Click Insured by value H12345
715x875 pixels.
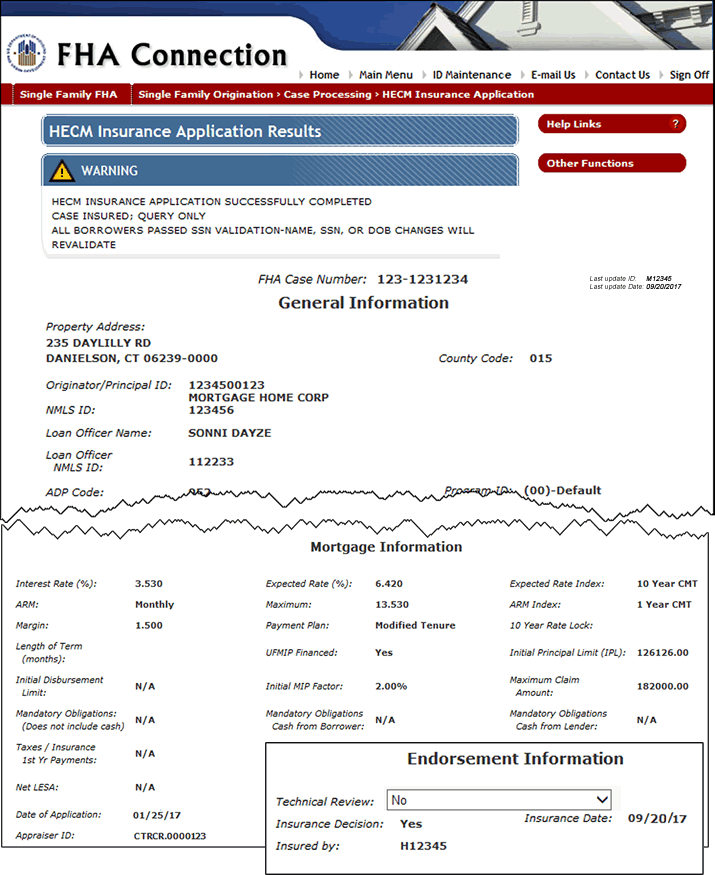coord(424,846)
